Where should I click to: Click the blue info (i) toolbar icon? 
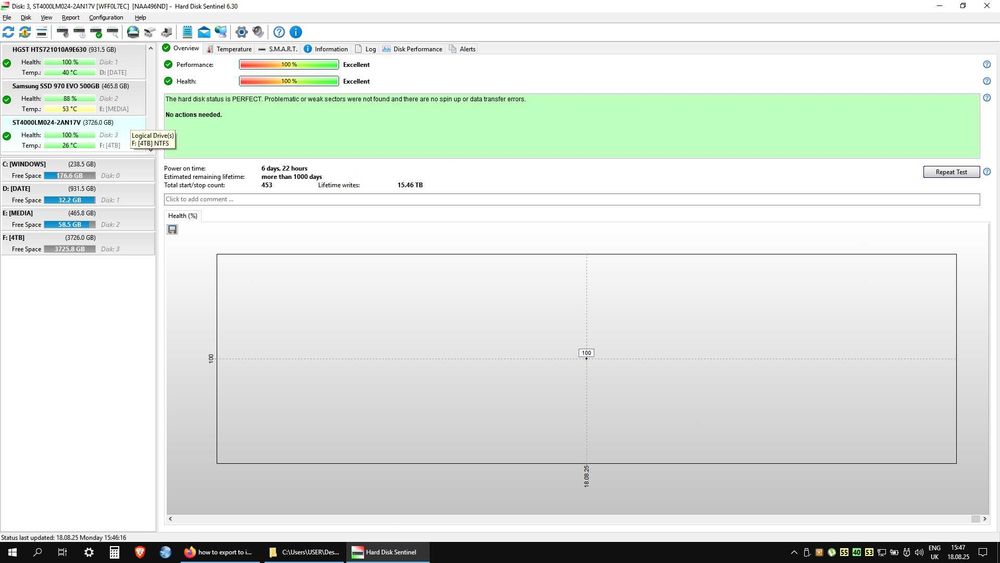(x=296, y=32)
